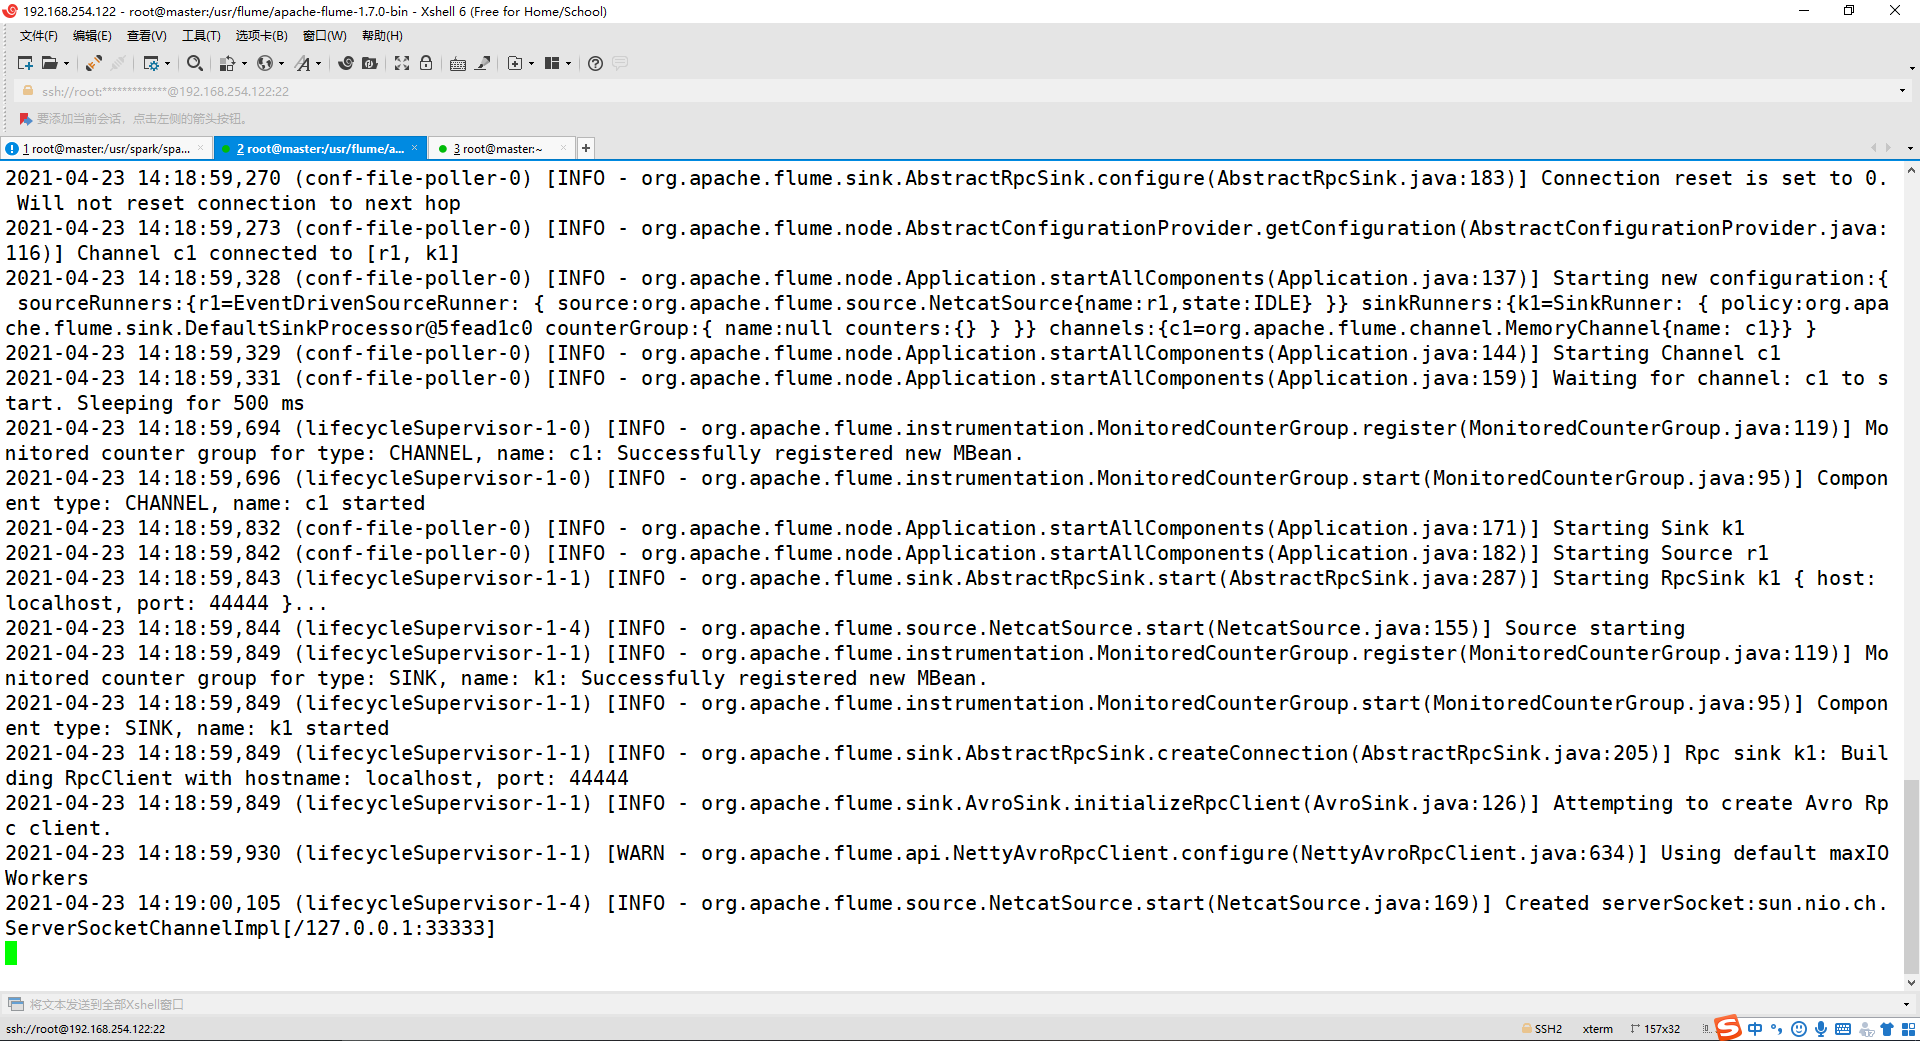Click the keyboard mapping toolbar icon
This screenshot has height=1041, width=1920.
coord(458,63)
